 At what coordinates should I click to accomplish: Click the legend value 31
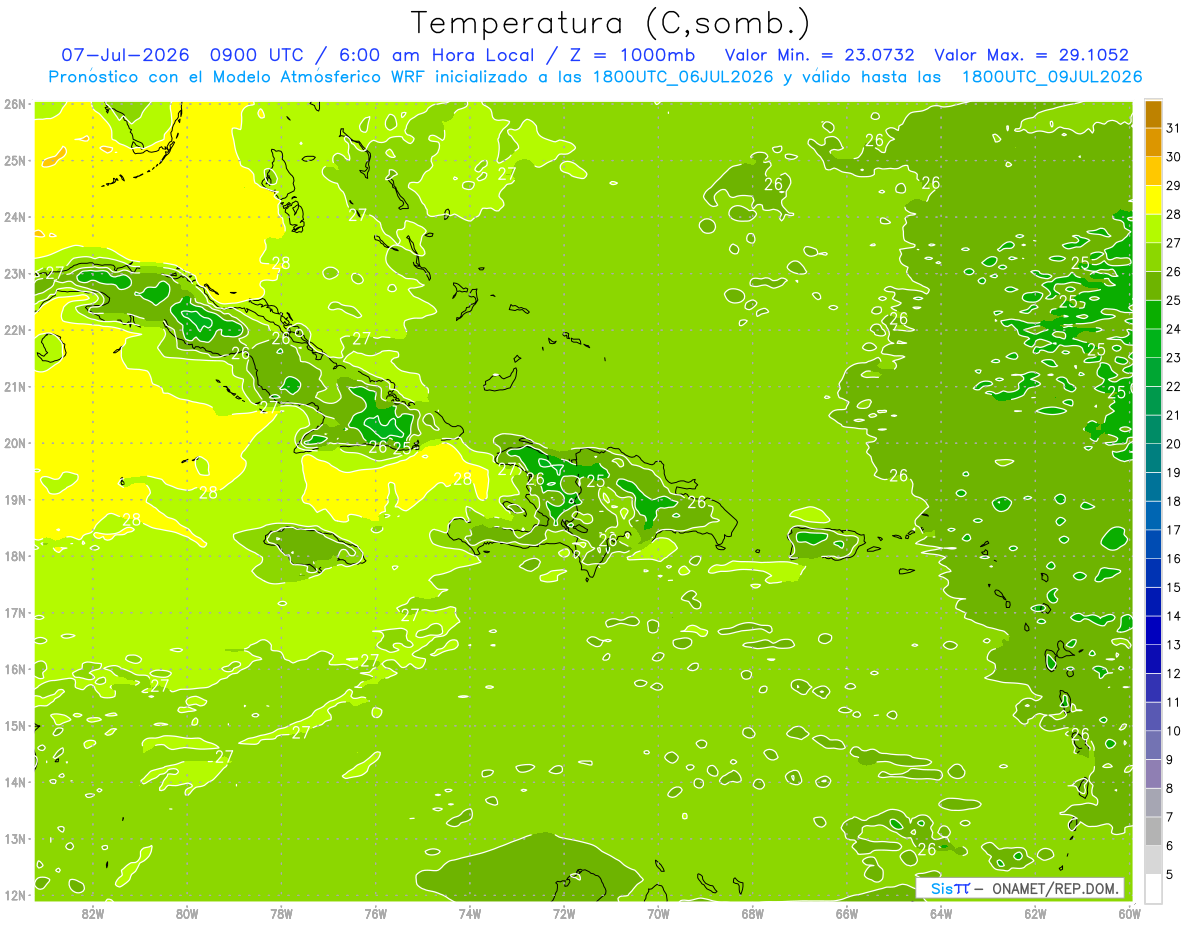click(1174, 129)
